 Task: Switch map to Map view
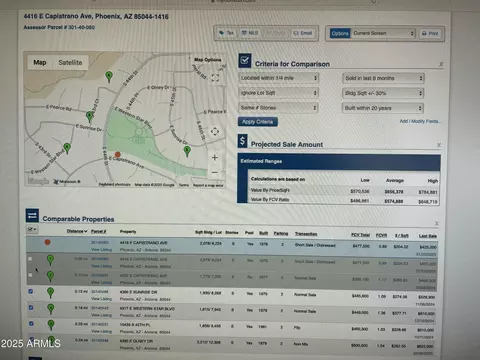[x=40, y=62]
